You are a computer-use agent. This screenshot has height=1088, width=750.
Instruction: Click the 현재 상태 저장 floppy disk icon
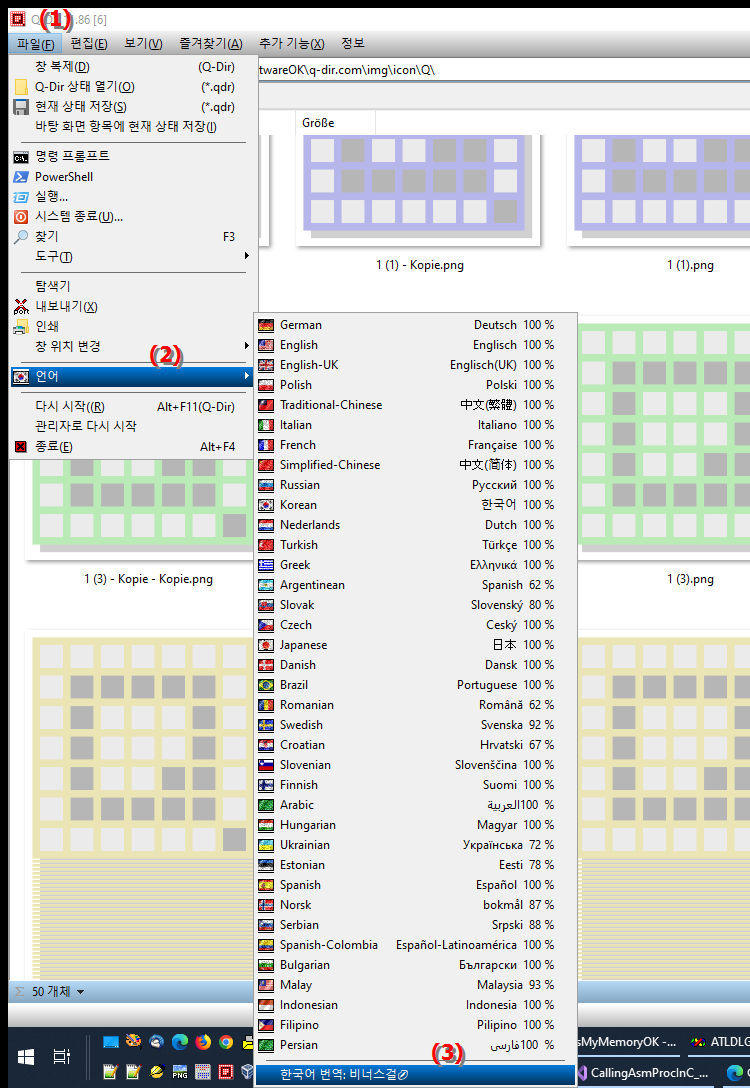tap(22, 107)
